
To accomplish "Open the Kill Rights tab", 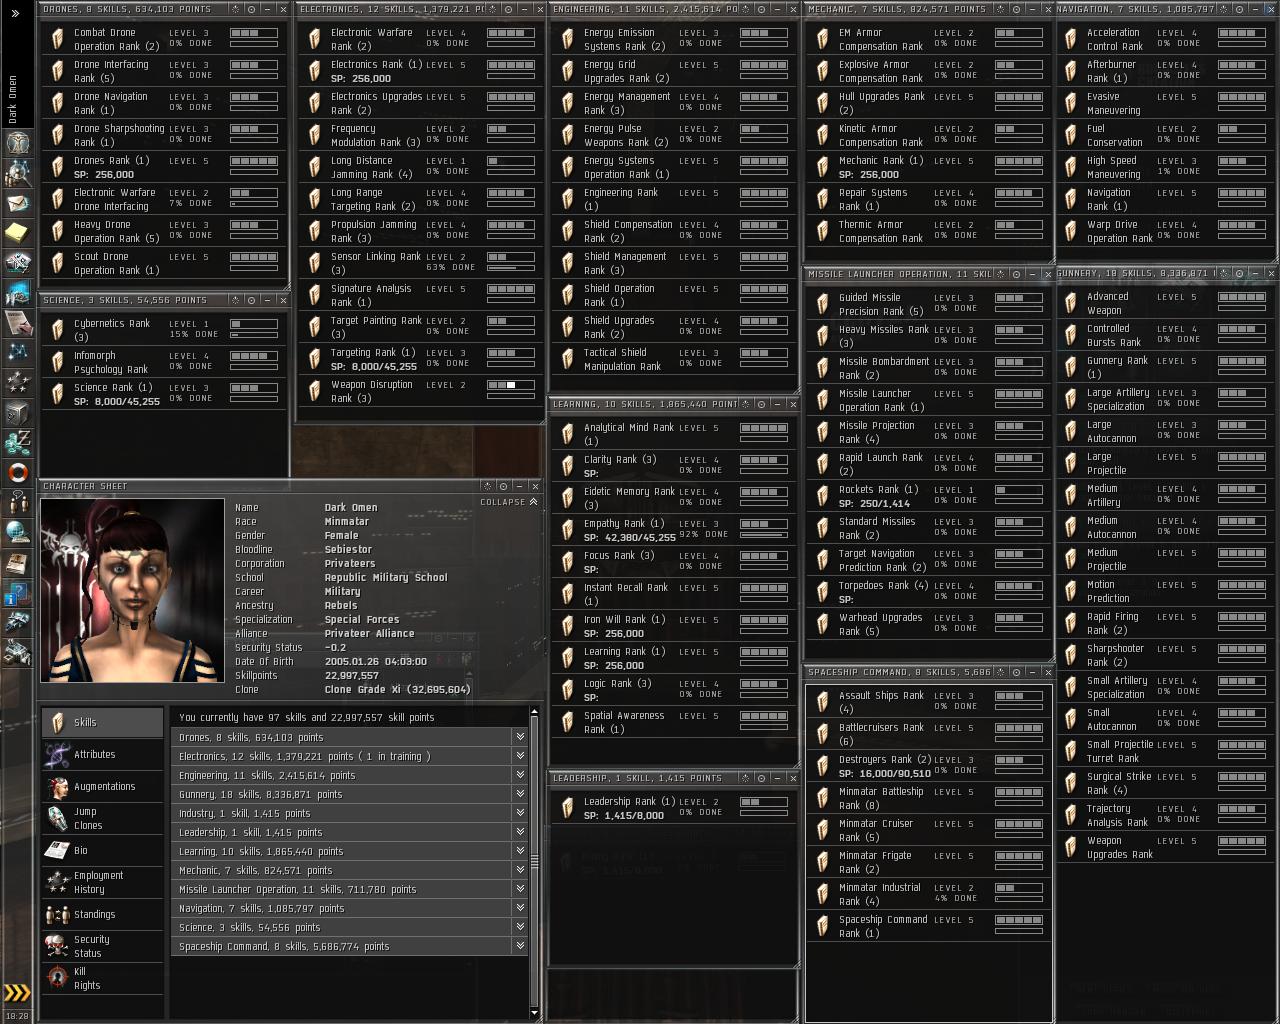I will (102, 978).
